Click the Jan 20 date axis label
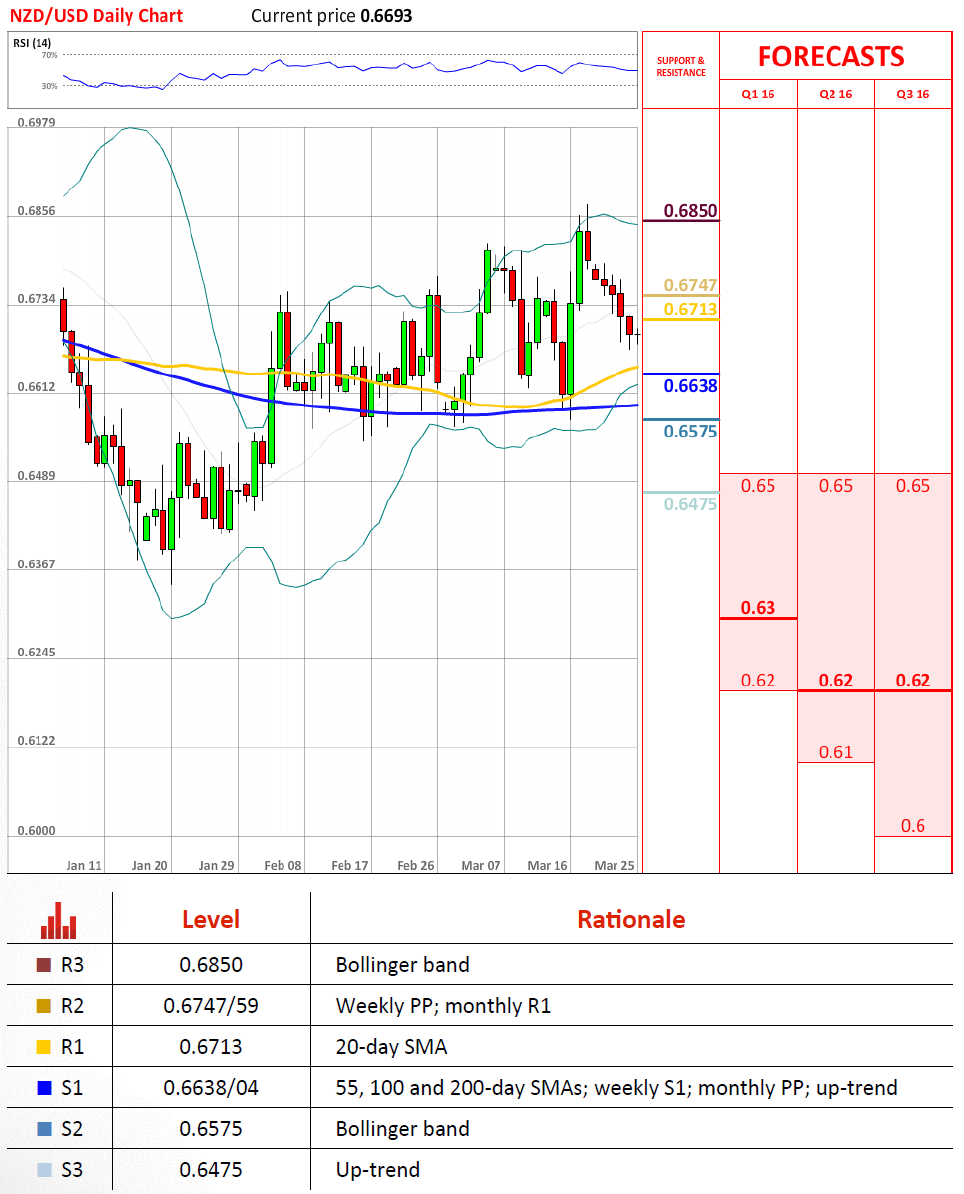The width and height of the screenshot is (964, 1194). point(149,866)
